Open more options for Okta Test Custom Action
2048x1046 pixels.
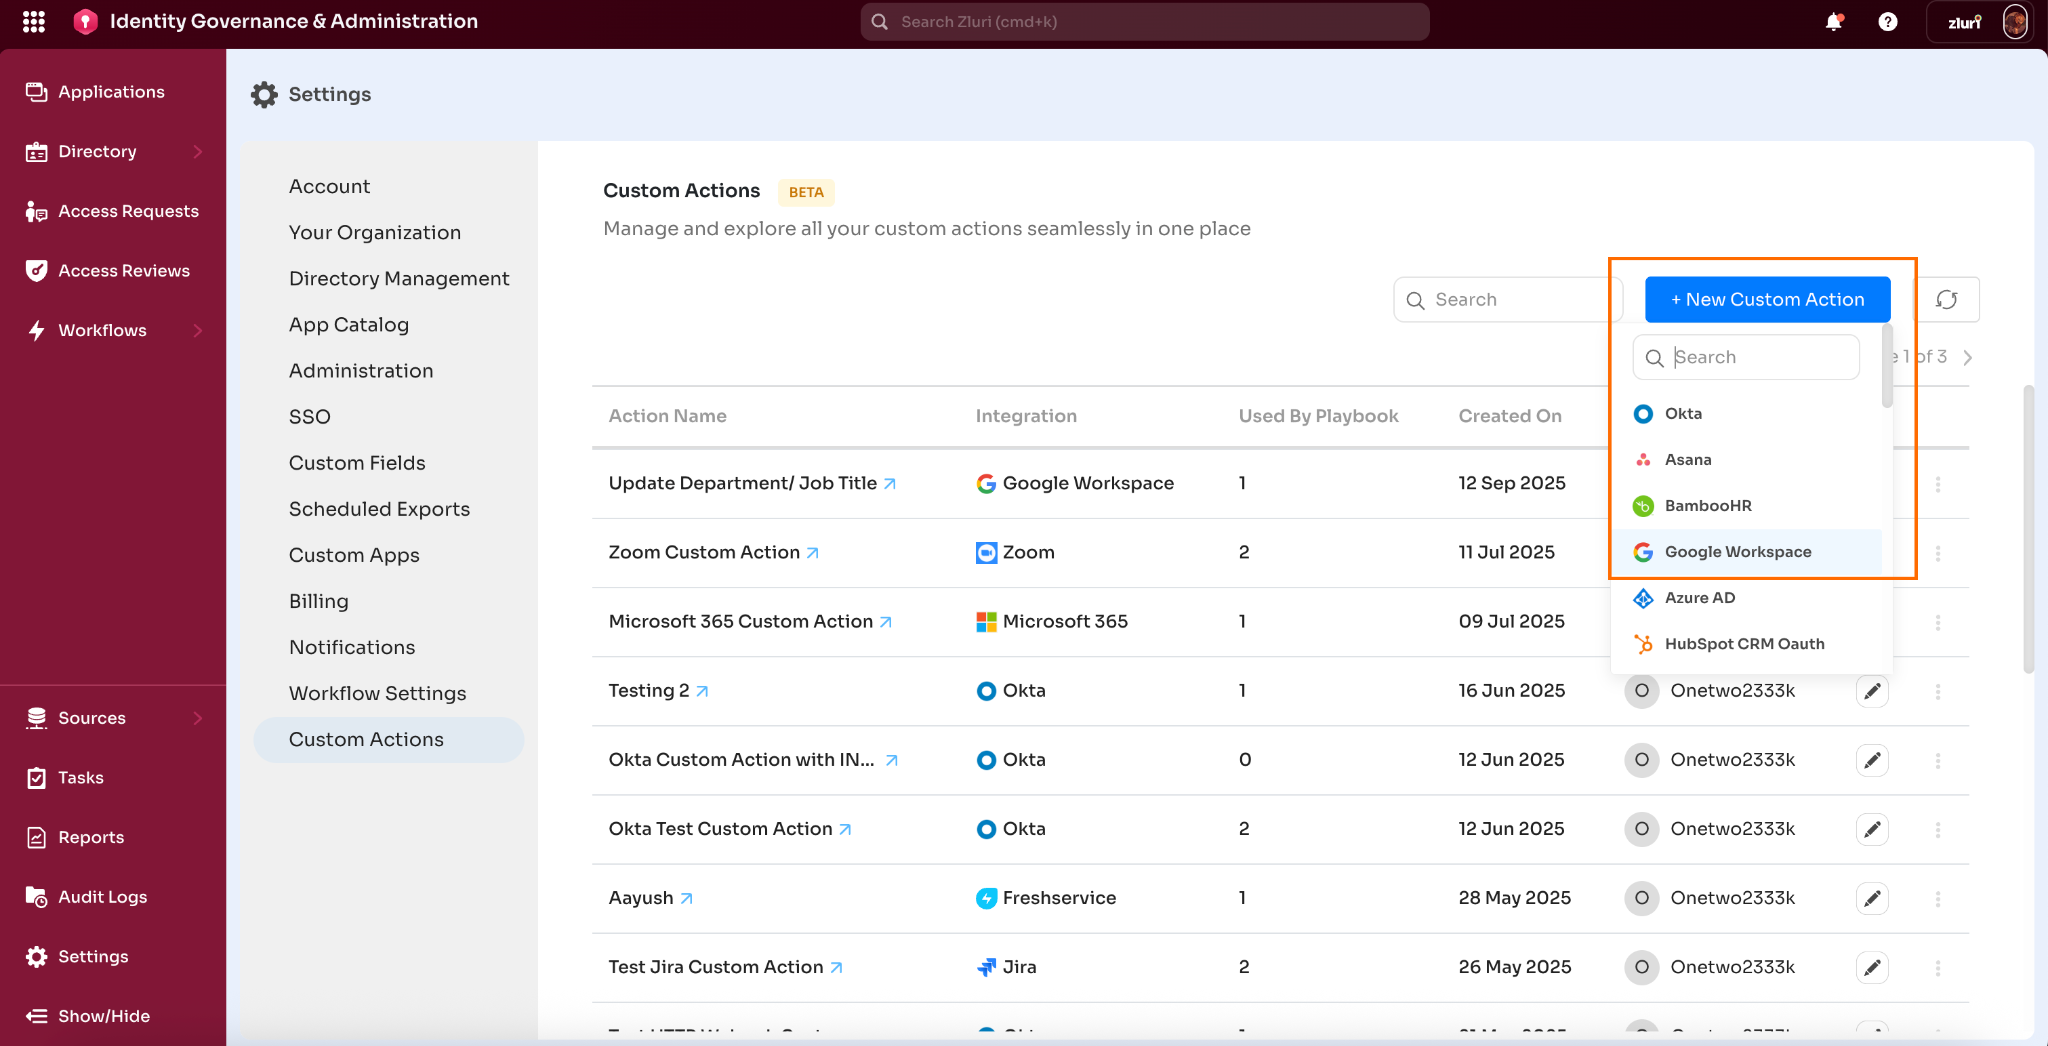1938,829
